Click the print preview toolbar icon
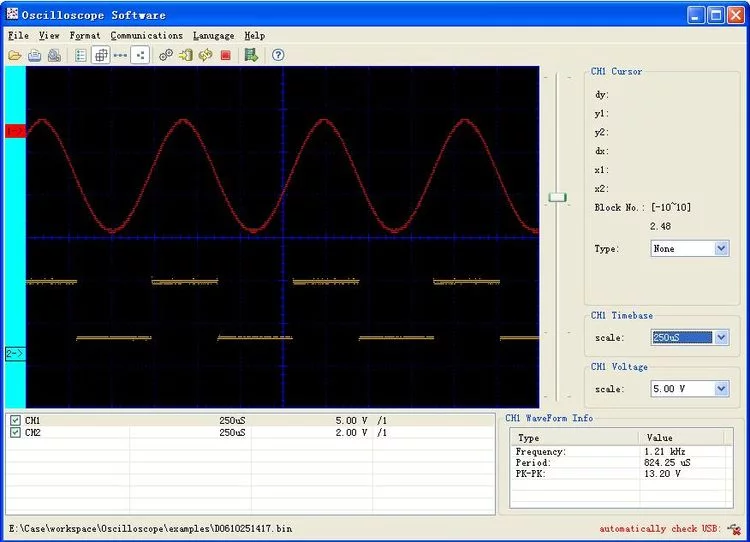The height and width of the screenshot is (542, 750). (54, 55)
